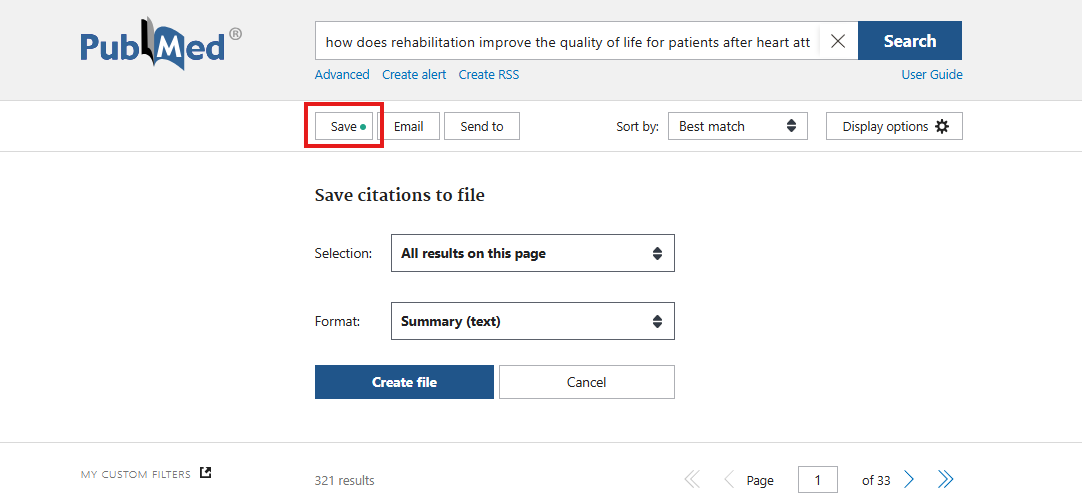Screen dimensions: 1082x504
Task: Open My Custom Filters external link icon
Action: click(205, 473)
